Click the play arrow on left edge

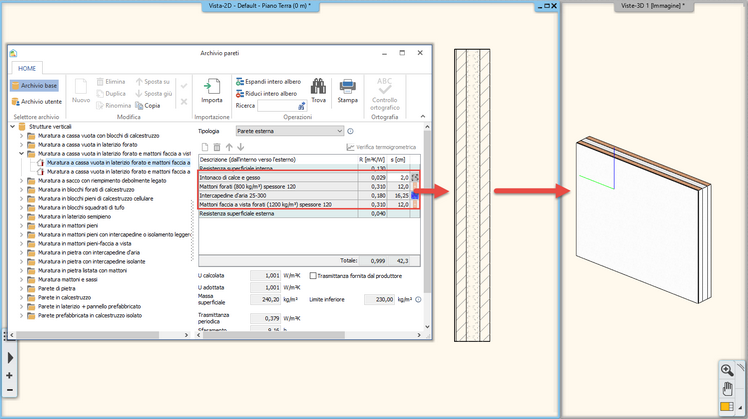pos(10,357)
